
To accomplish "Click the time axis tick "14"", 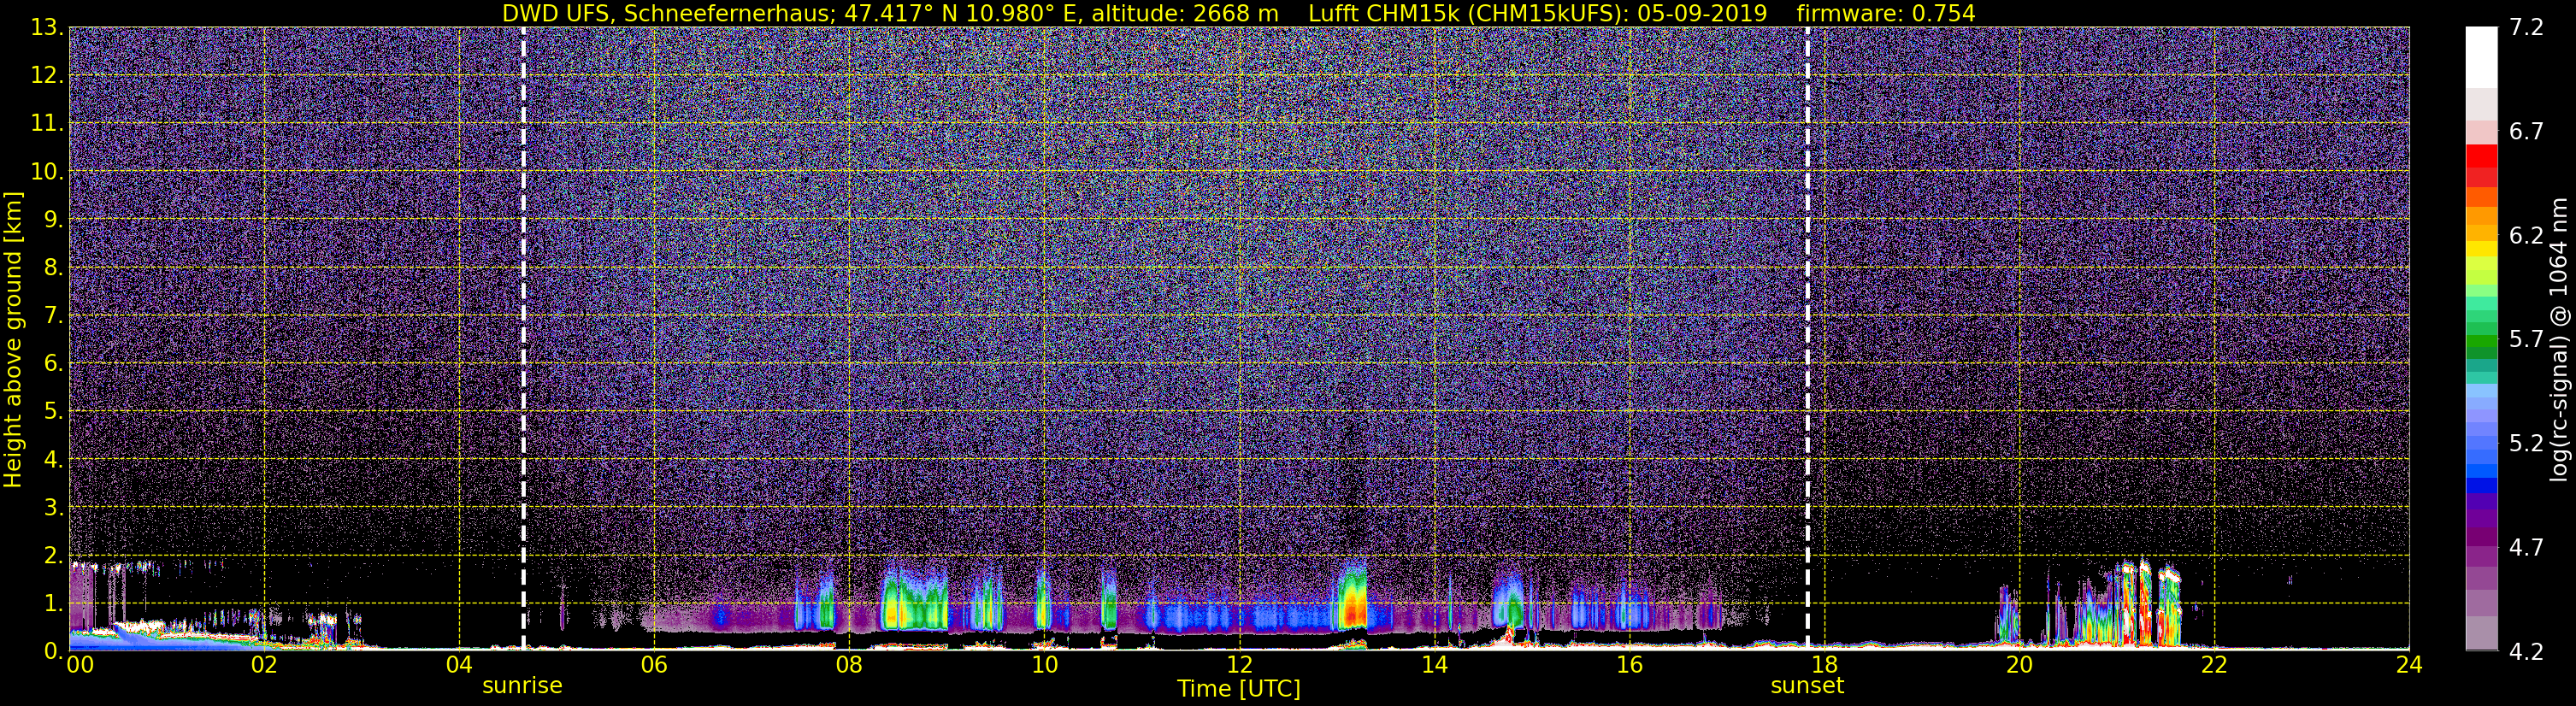I will tap(1434, 665).
